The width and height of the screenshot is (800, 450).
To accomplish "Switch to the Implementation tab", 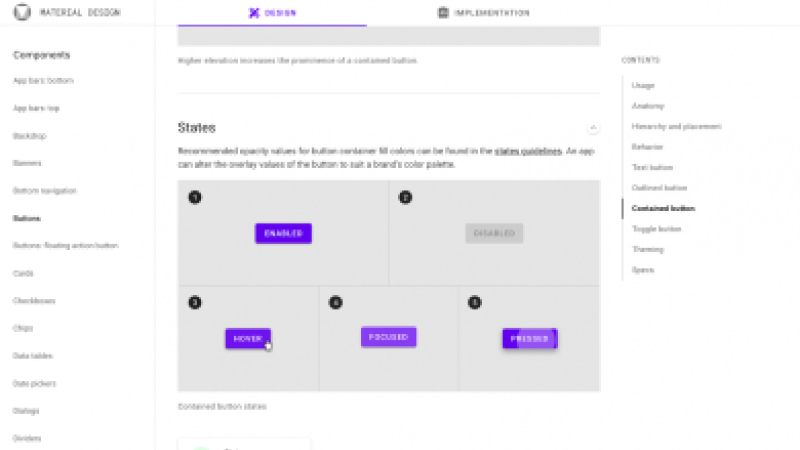I will click(484, 13).
